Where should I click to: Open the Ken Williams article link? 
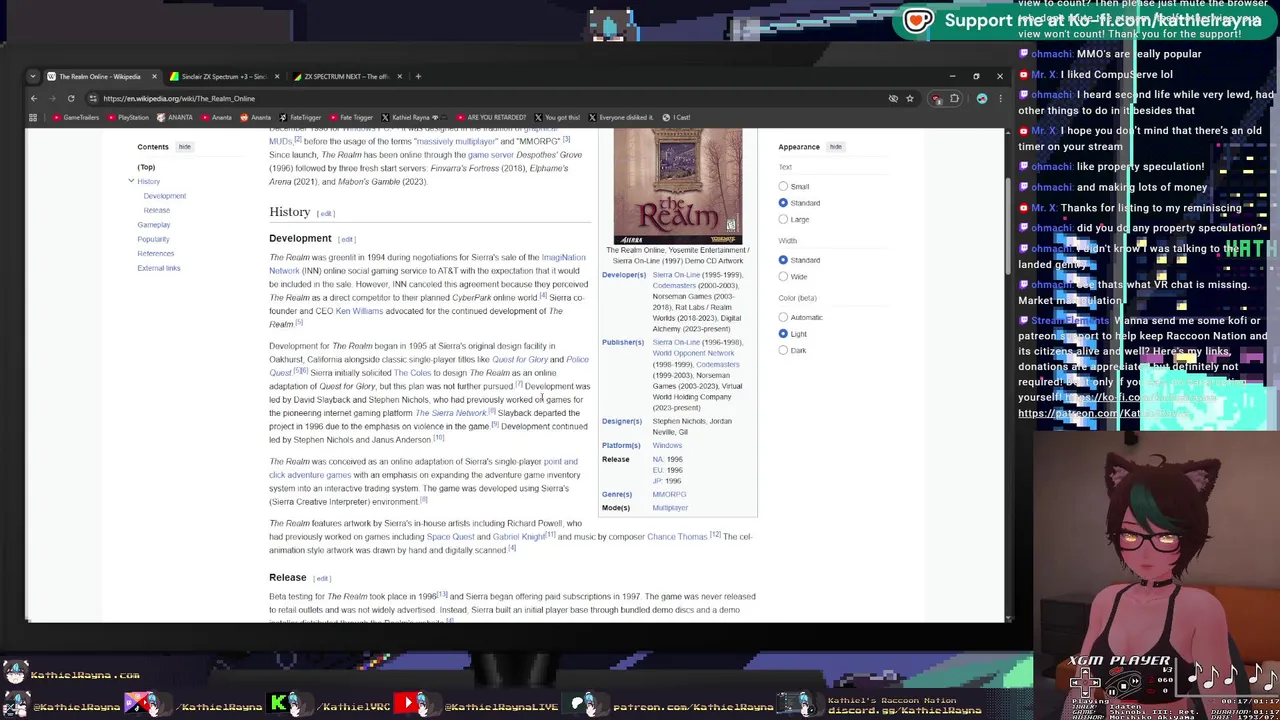point(359,311)
